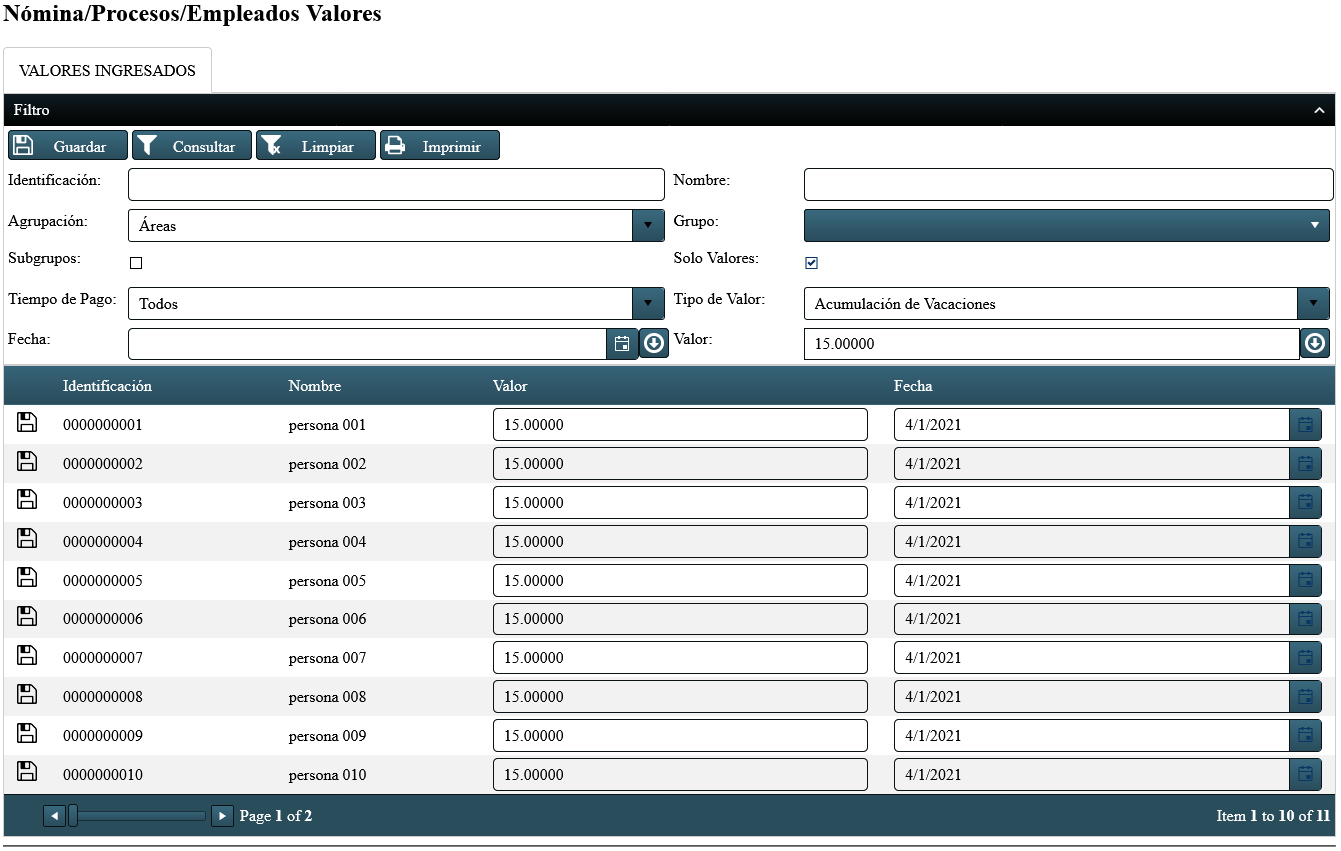Click the pager slider handle
1341x851 pixels.
tap(73, 816)
